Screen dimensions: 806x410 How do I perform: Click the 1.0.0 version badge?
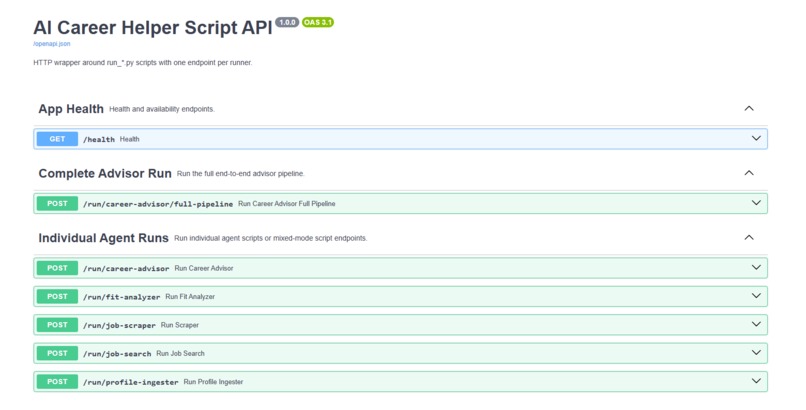(x=287, y=22)
